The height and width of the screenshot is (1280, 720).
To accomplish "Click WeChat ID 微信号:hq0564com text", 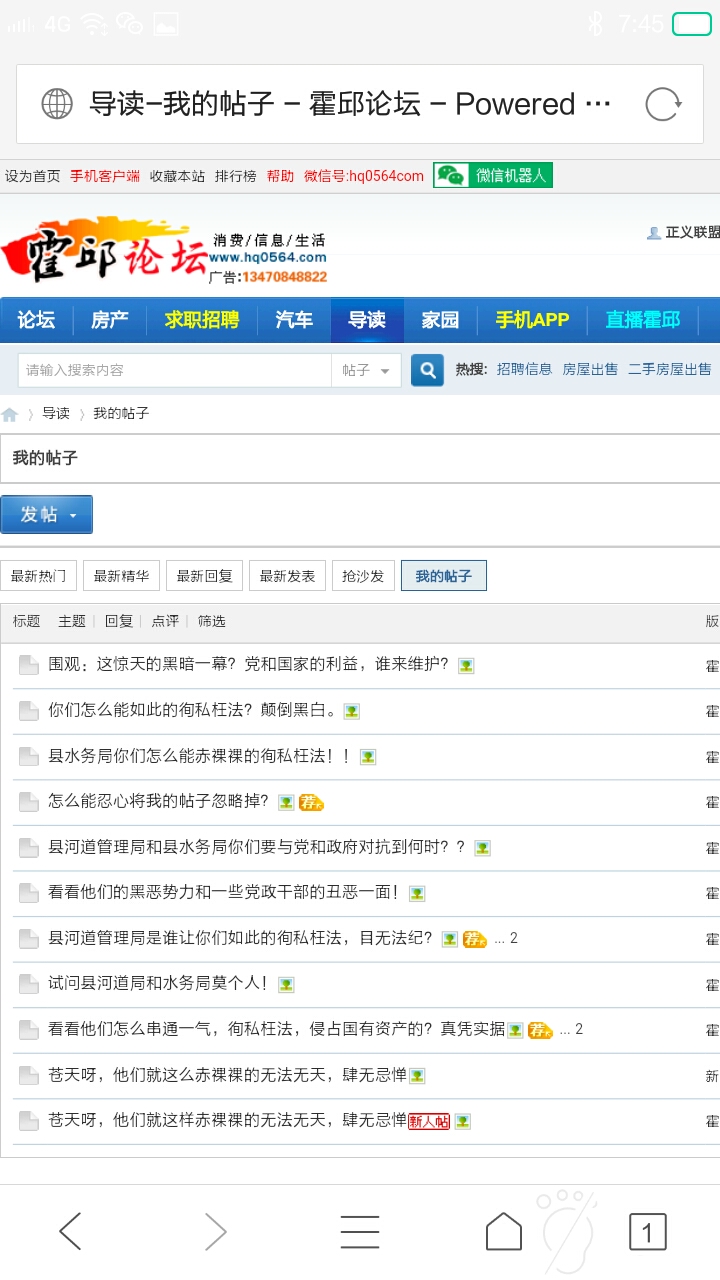I will pyautogui.click(x=364, y=176).
